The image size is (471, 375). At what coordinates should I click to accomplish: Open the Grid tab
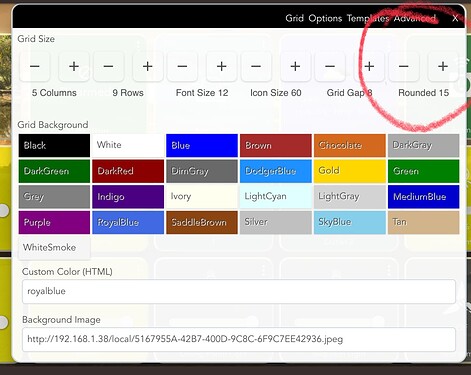click(294, 18)
